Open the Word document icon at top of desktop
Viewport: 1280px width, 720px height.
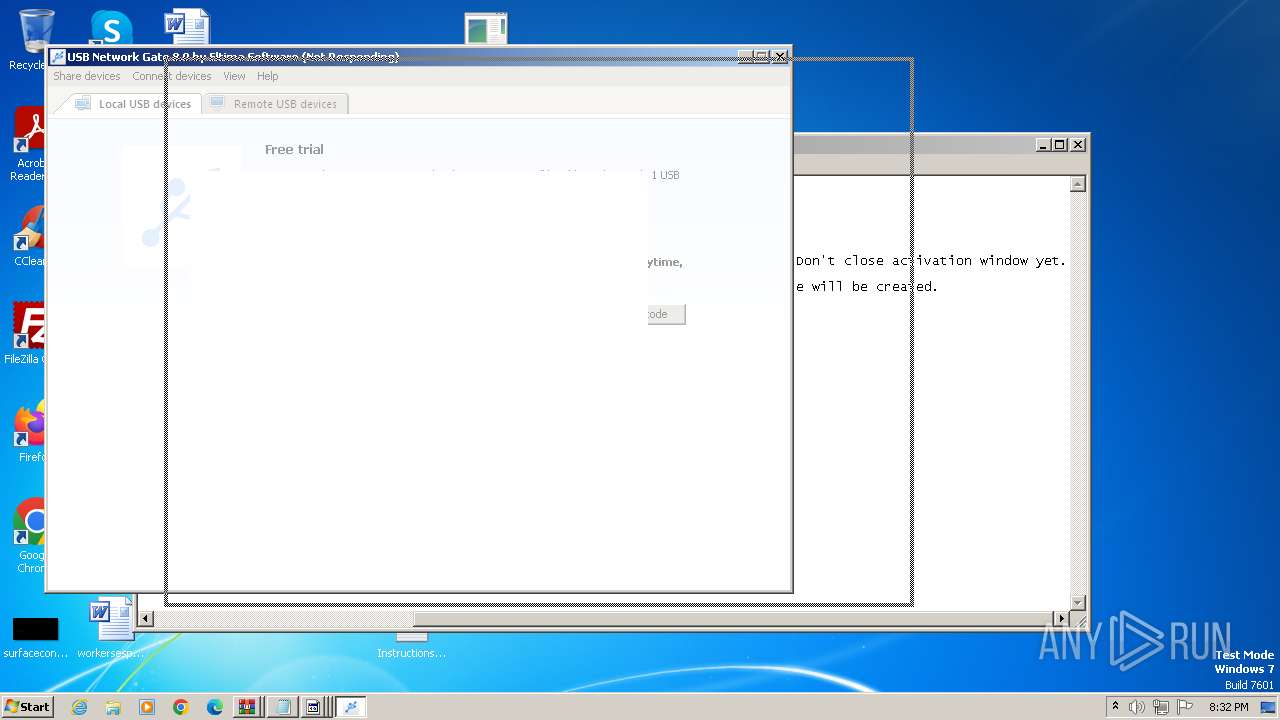tap(187, 27)
